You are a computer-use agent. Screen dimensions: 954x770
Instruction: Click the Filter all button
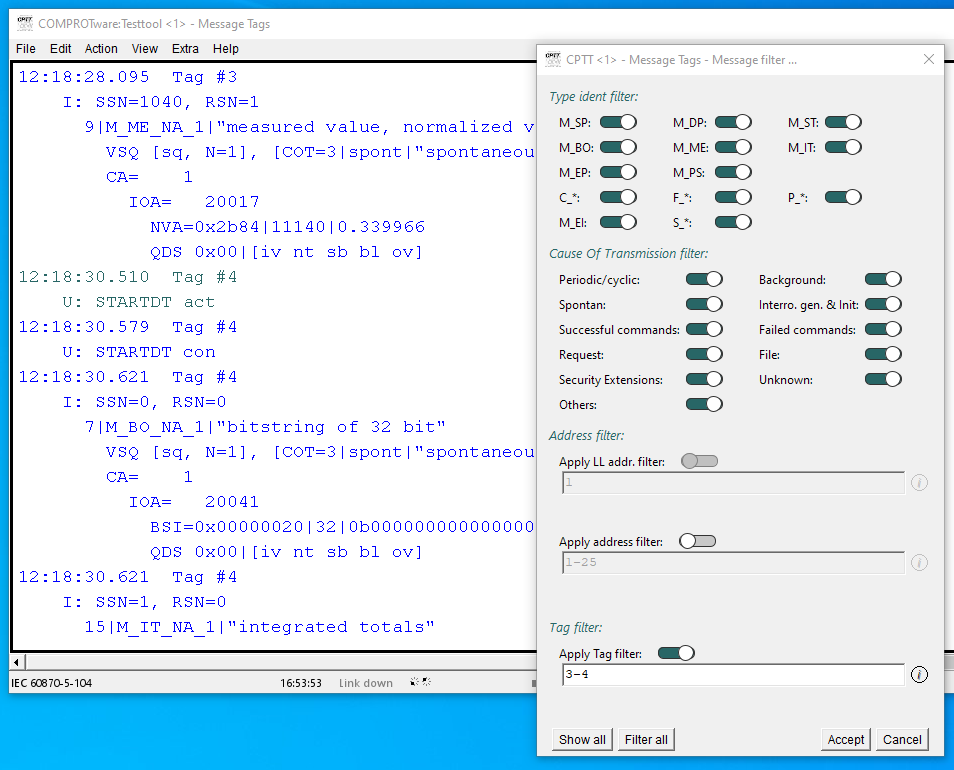(646, 740)
